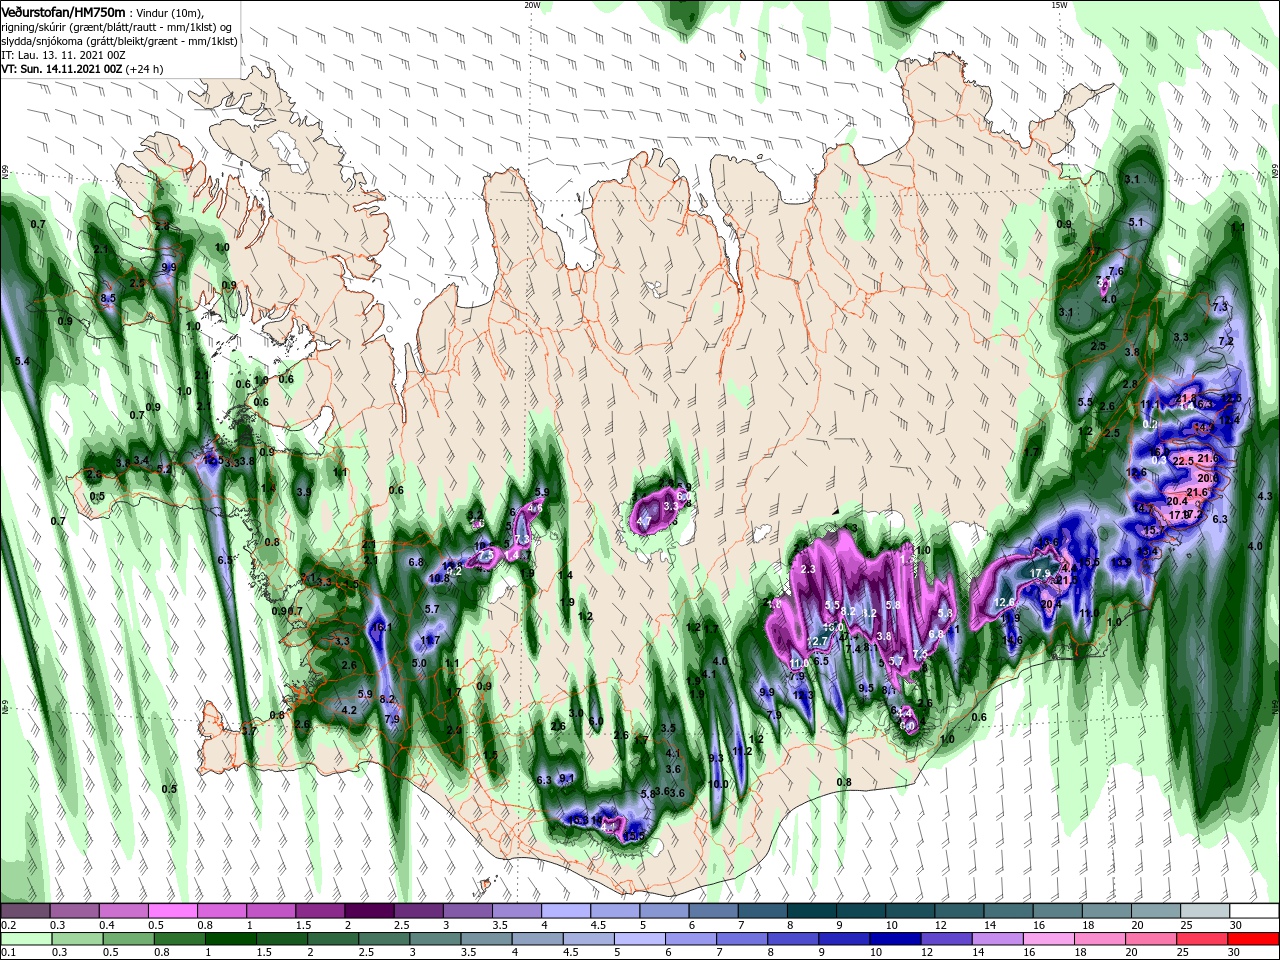Screen dimensions: 1280x960
Task: Click the 5.9 precipitation value
Action: click(365, 694)
